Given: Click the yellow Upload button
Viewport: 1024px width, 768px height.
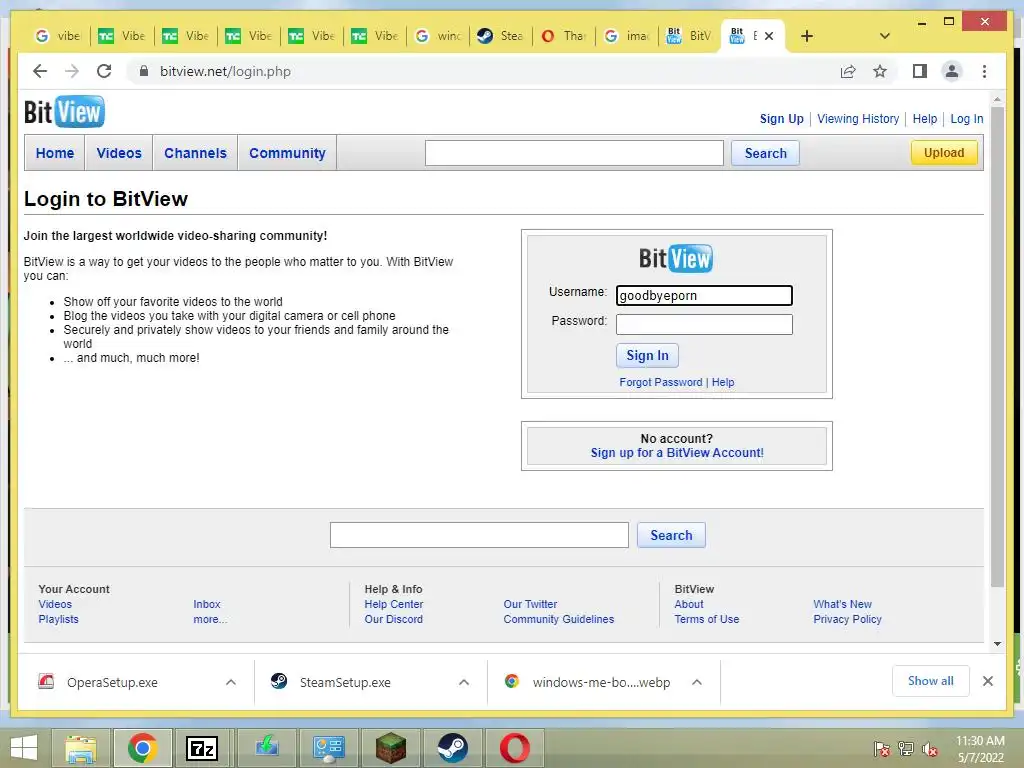Looking at the screenshot, I should 944,153.
